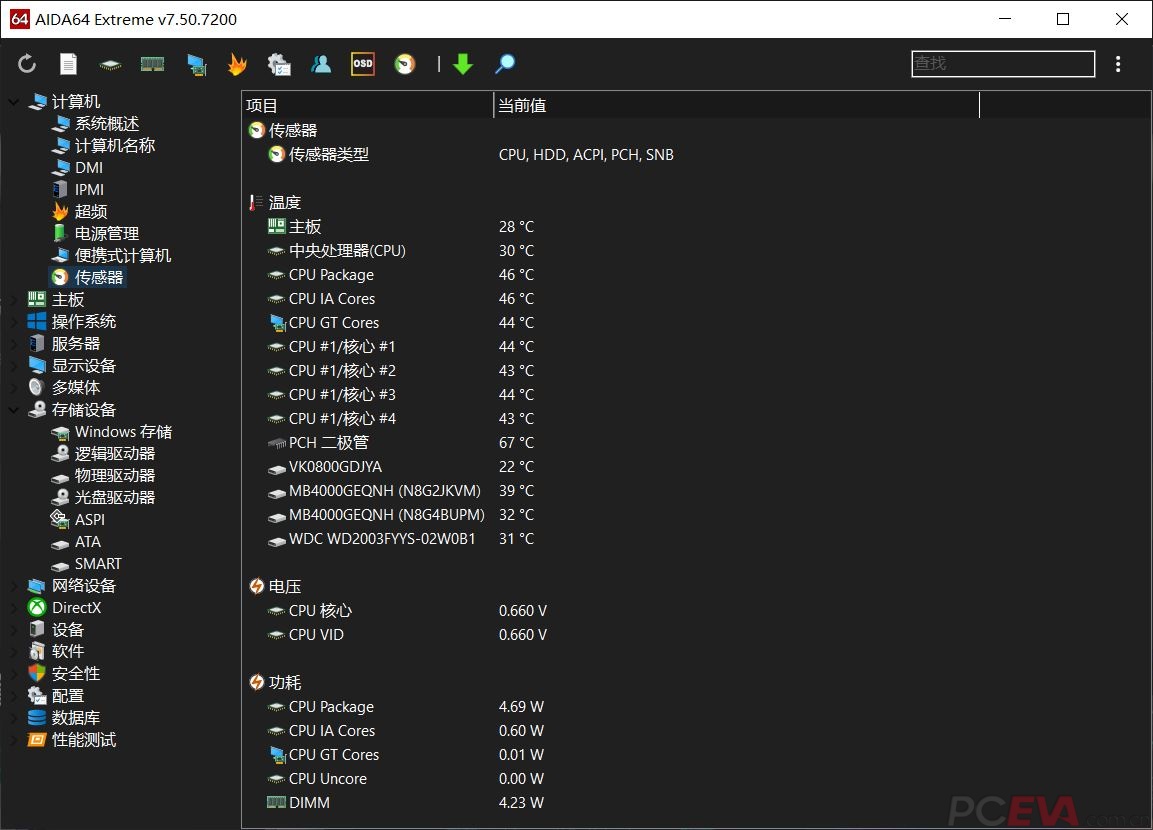This screenshot has height=830, width=1153.
Task: Click the magnifier search icon
Action: (504, 64)
